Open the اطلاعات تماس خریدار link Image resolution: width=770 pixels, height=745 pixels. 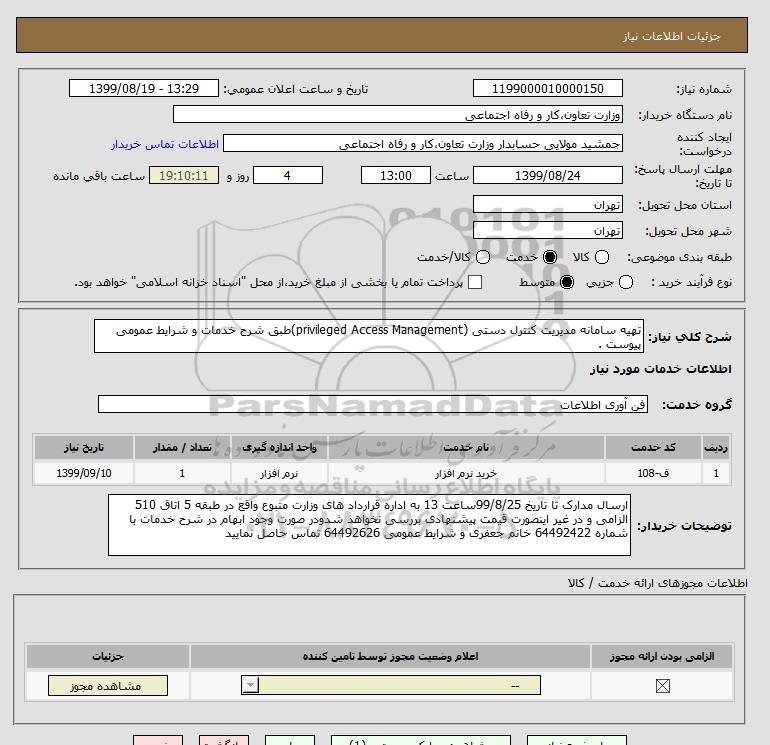pos(165,144)
